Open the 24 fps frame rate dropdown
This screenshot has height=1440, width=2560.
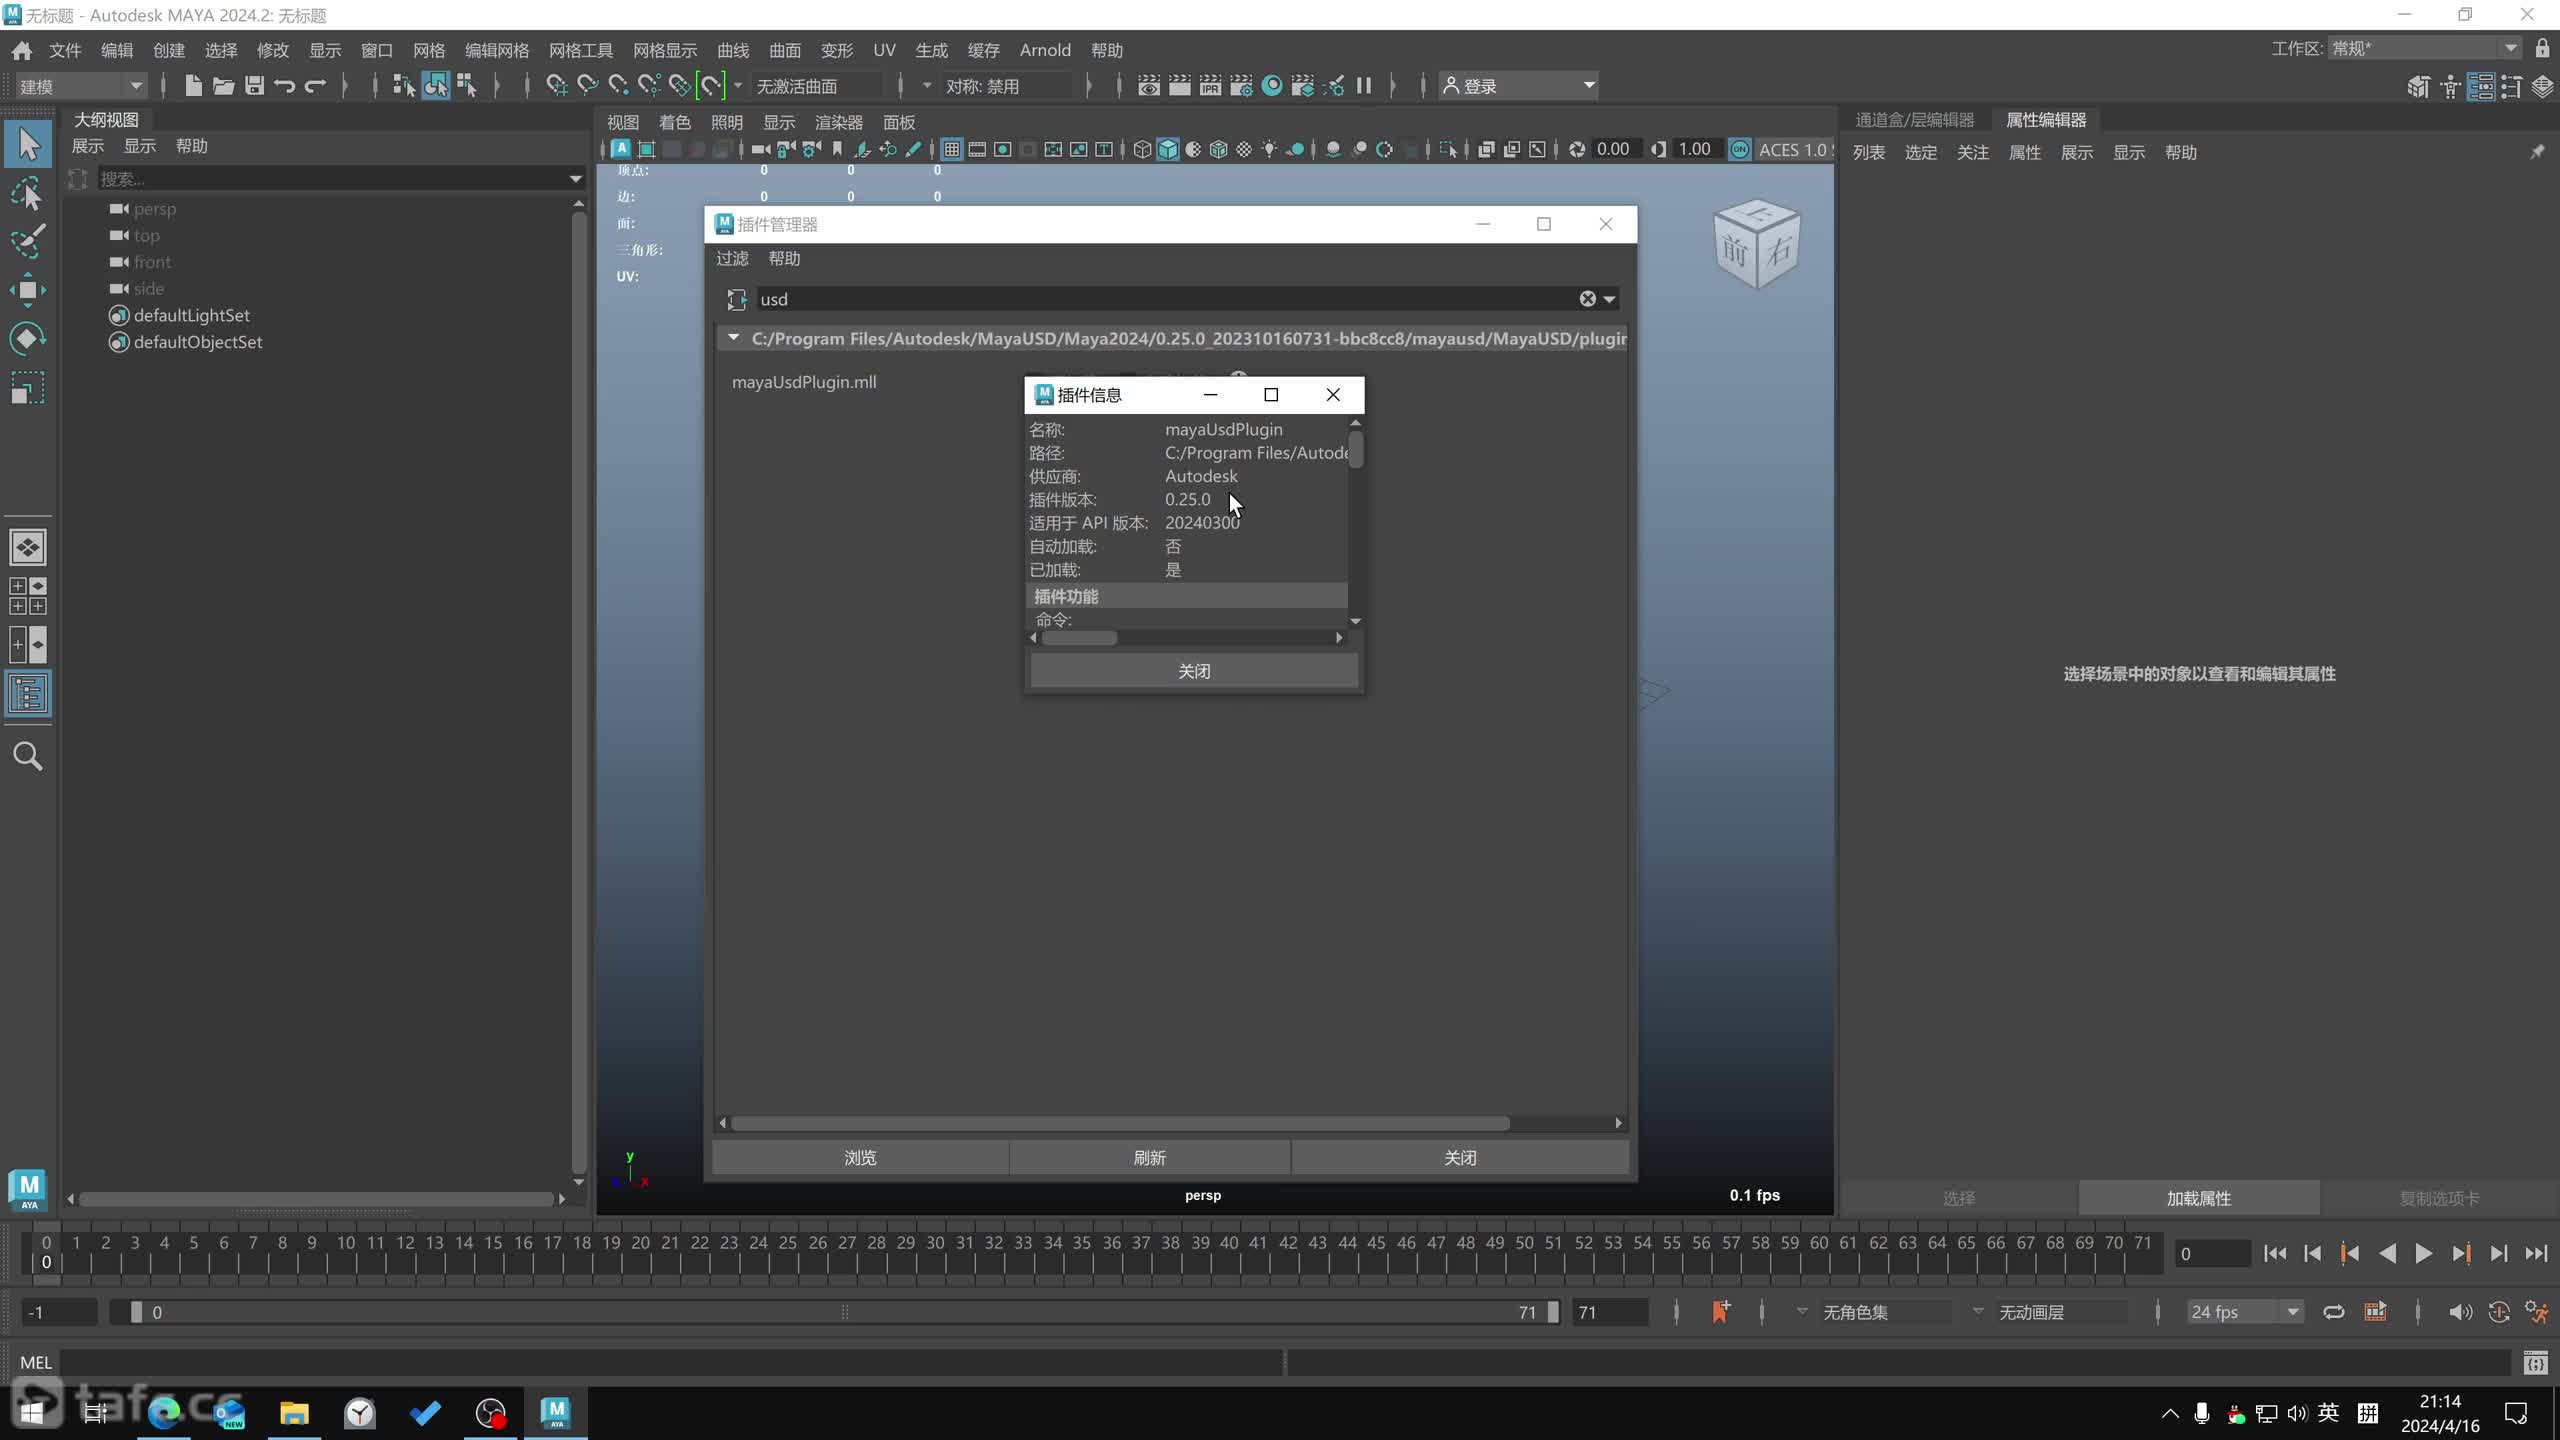[2245, 1312]
